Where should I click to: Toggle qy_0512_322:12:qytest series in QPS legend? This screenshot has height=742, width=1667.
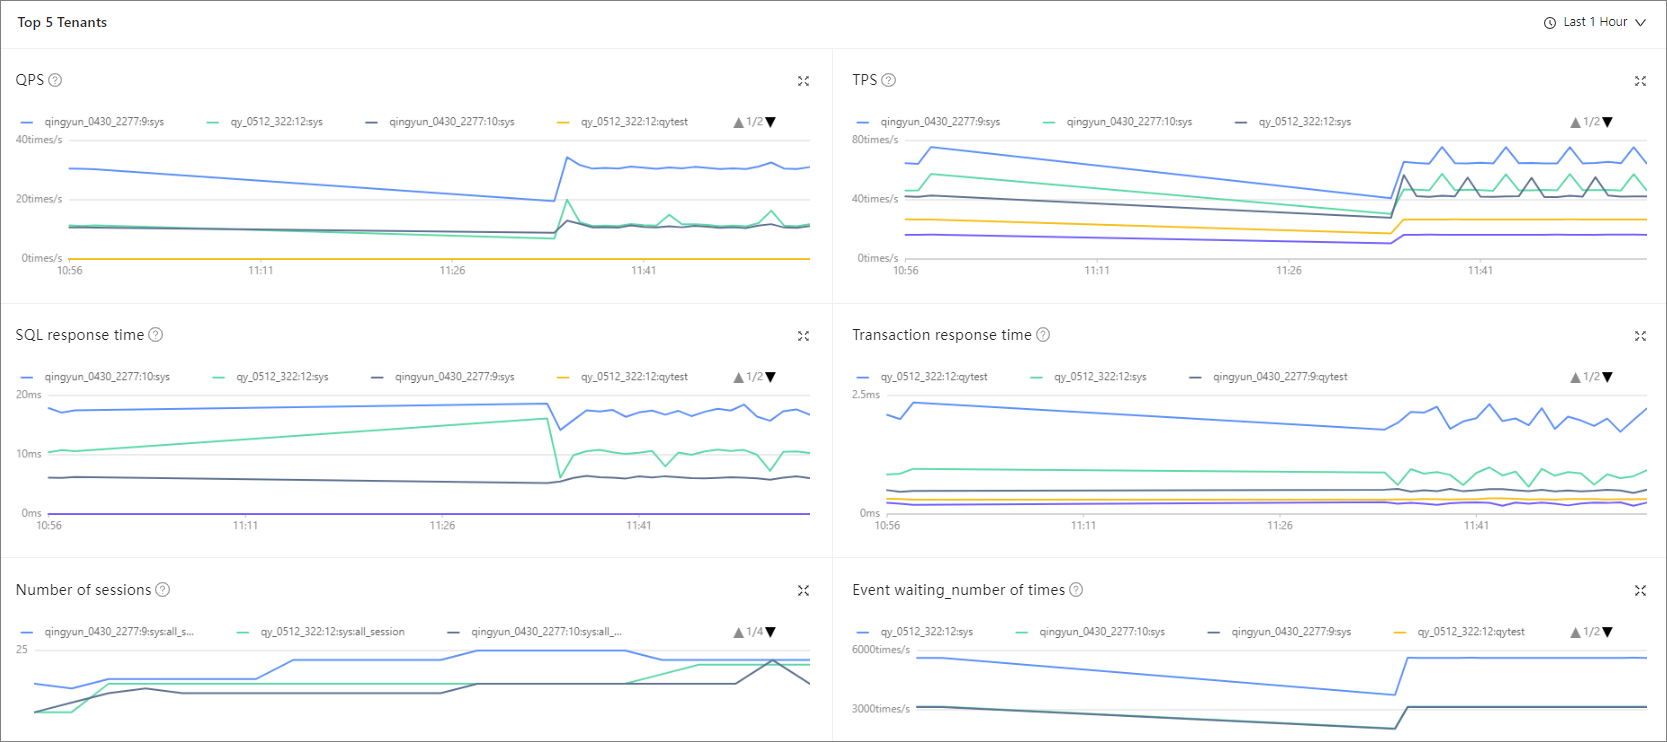[x=634, y=122]
